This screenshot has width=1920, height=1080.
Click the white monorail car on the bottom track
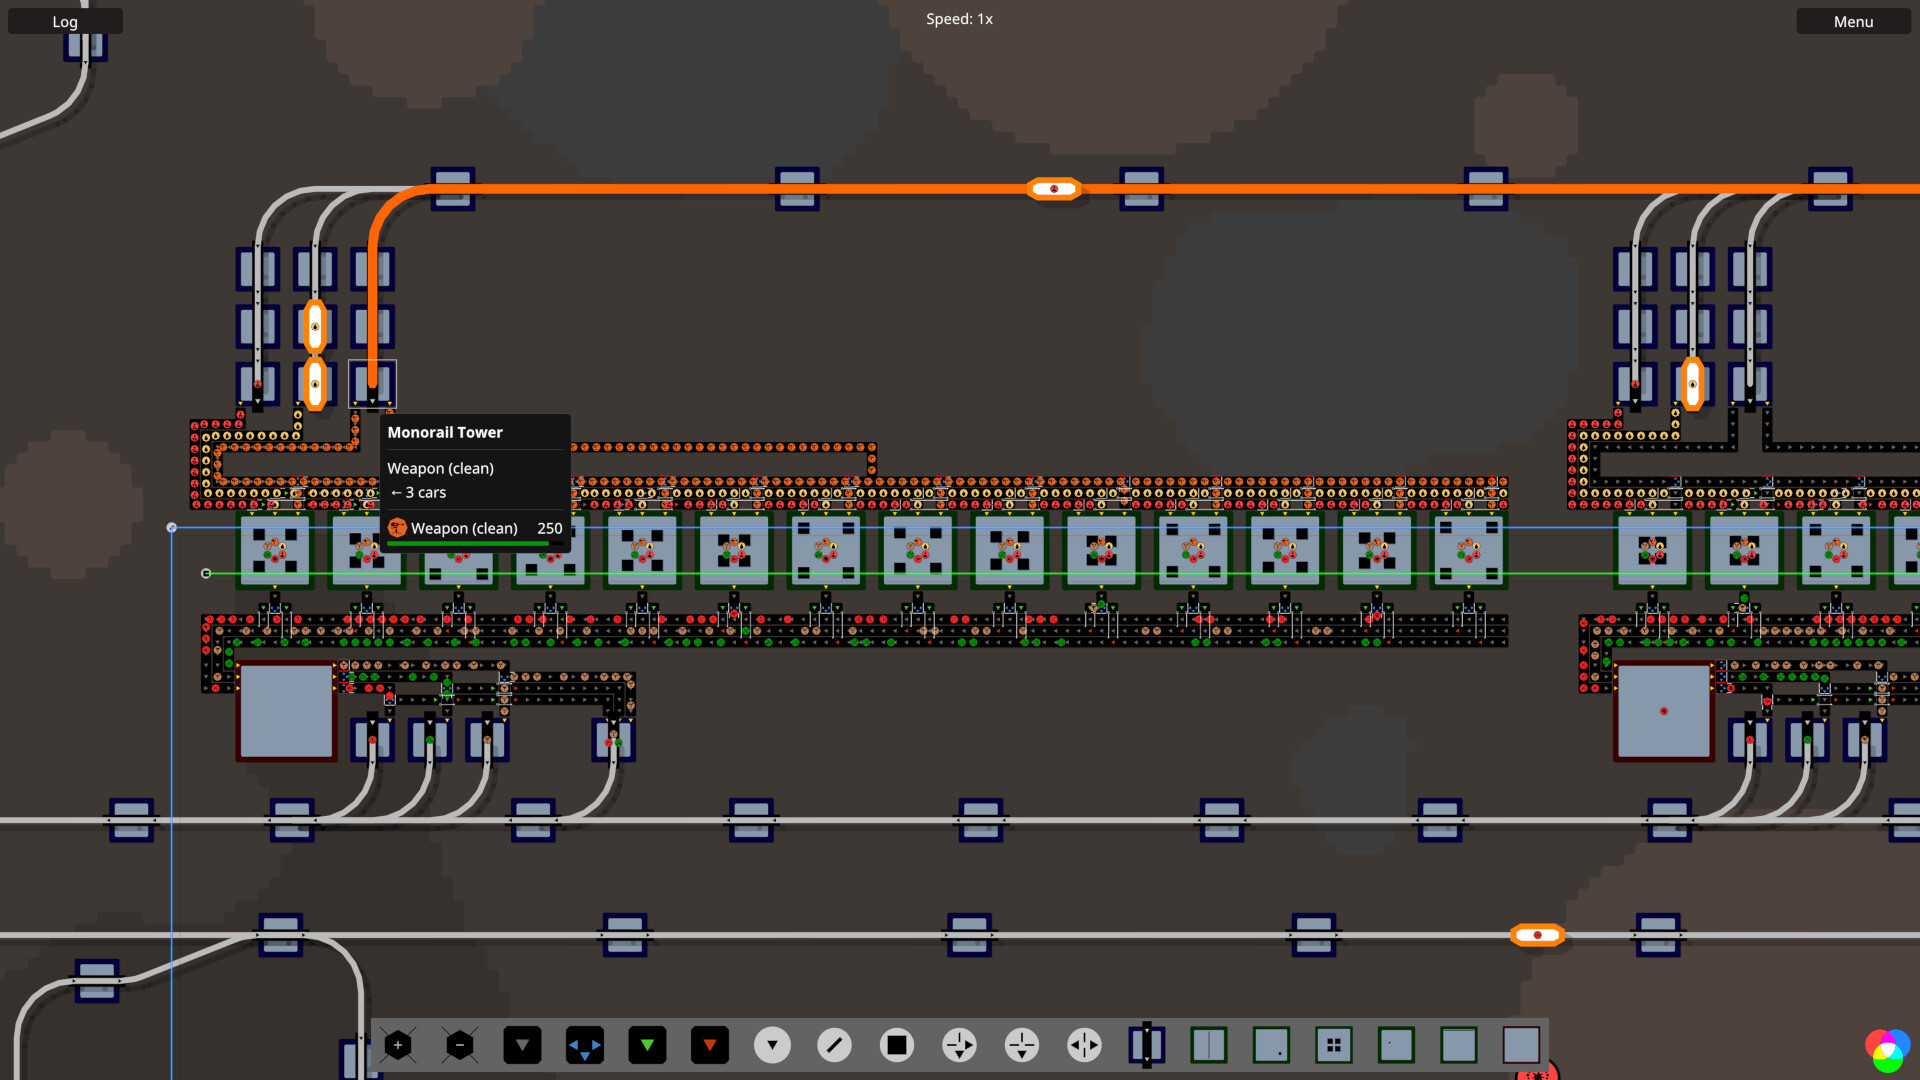click(1537, 935)
